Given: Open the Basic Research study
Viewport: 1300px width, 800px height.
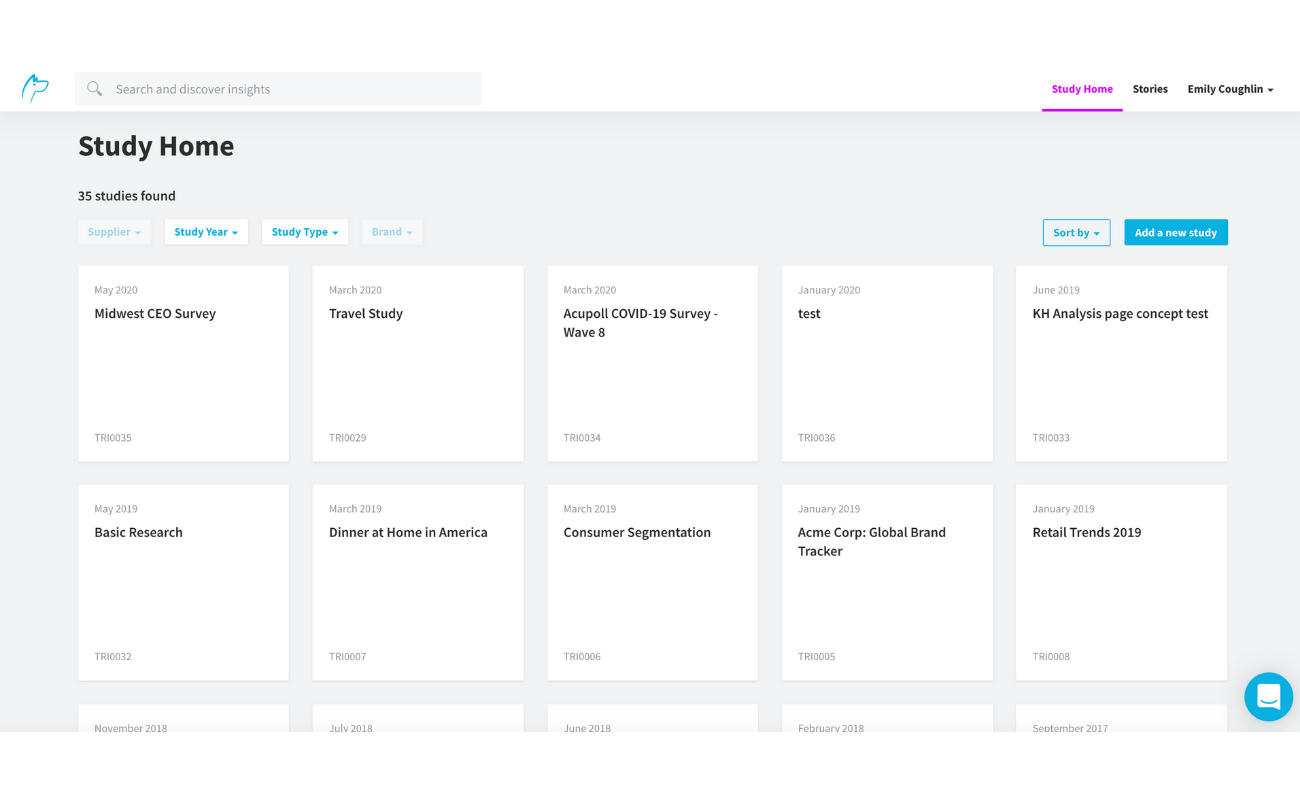Looking at the screenshot, I should point(184,583).
